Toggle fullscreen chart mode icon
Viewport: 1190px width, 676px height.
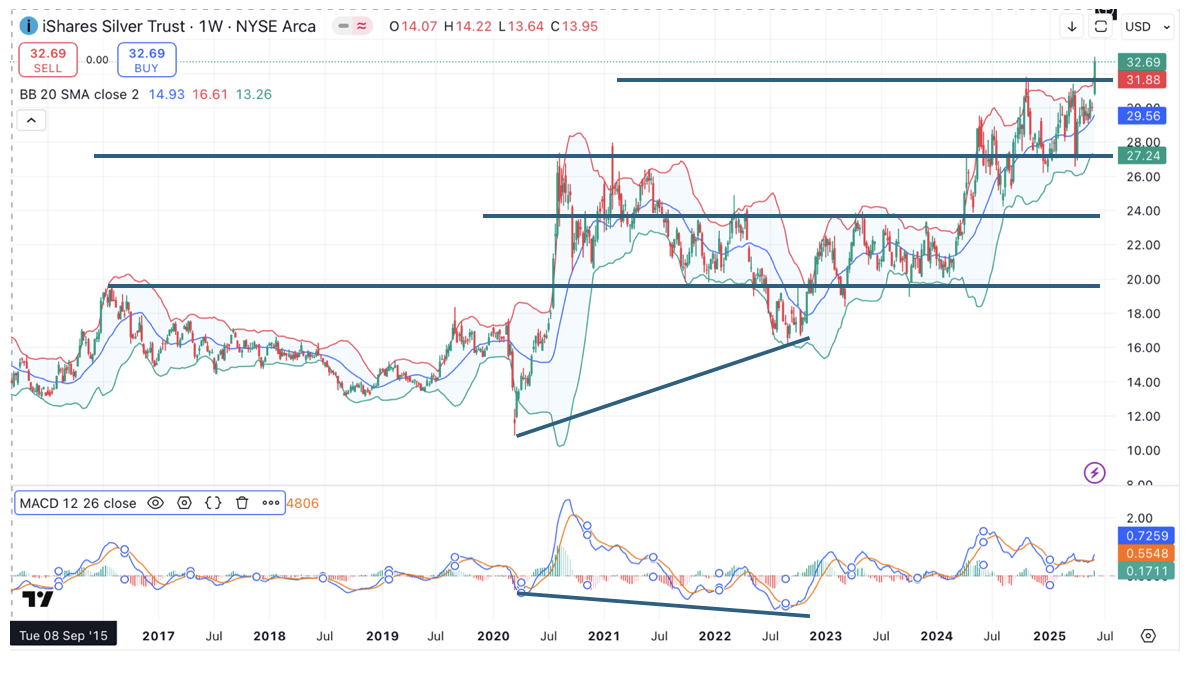click(1101, 26)
